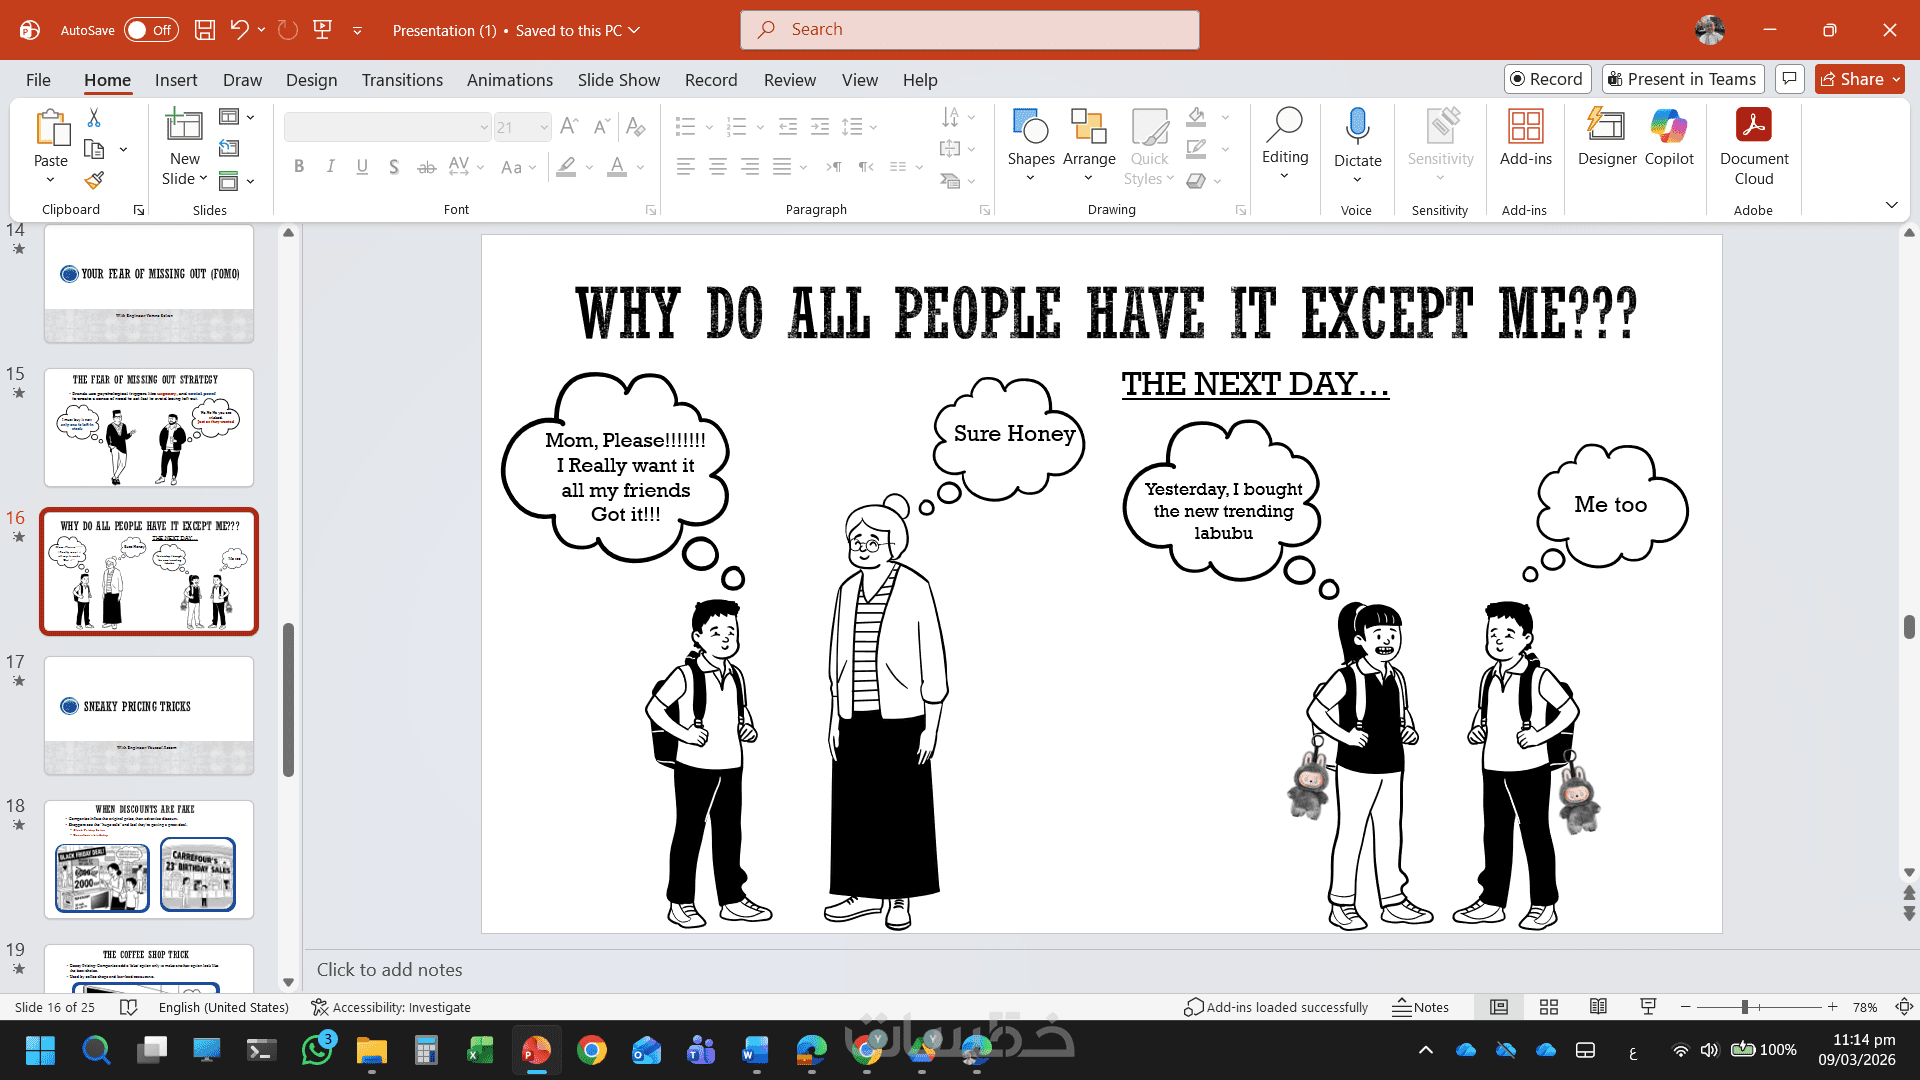
Task: Click the Save icon in title bar
Action: coord(205,30)
